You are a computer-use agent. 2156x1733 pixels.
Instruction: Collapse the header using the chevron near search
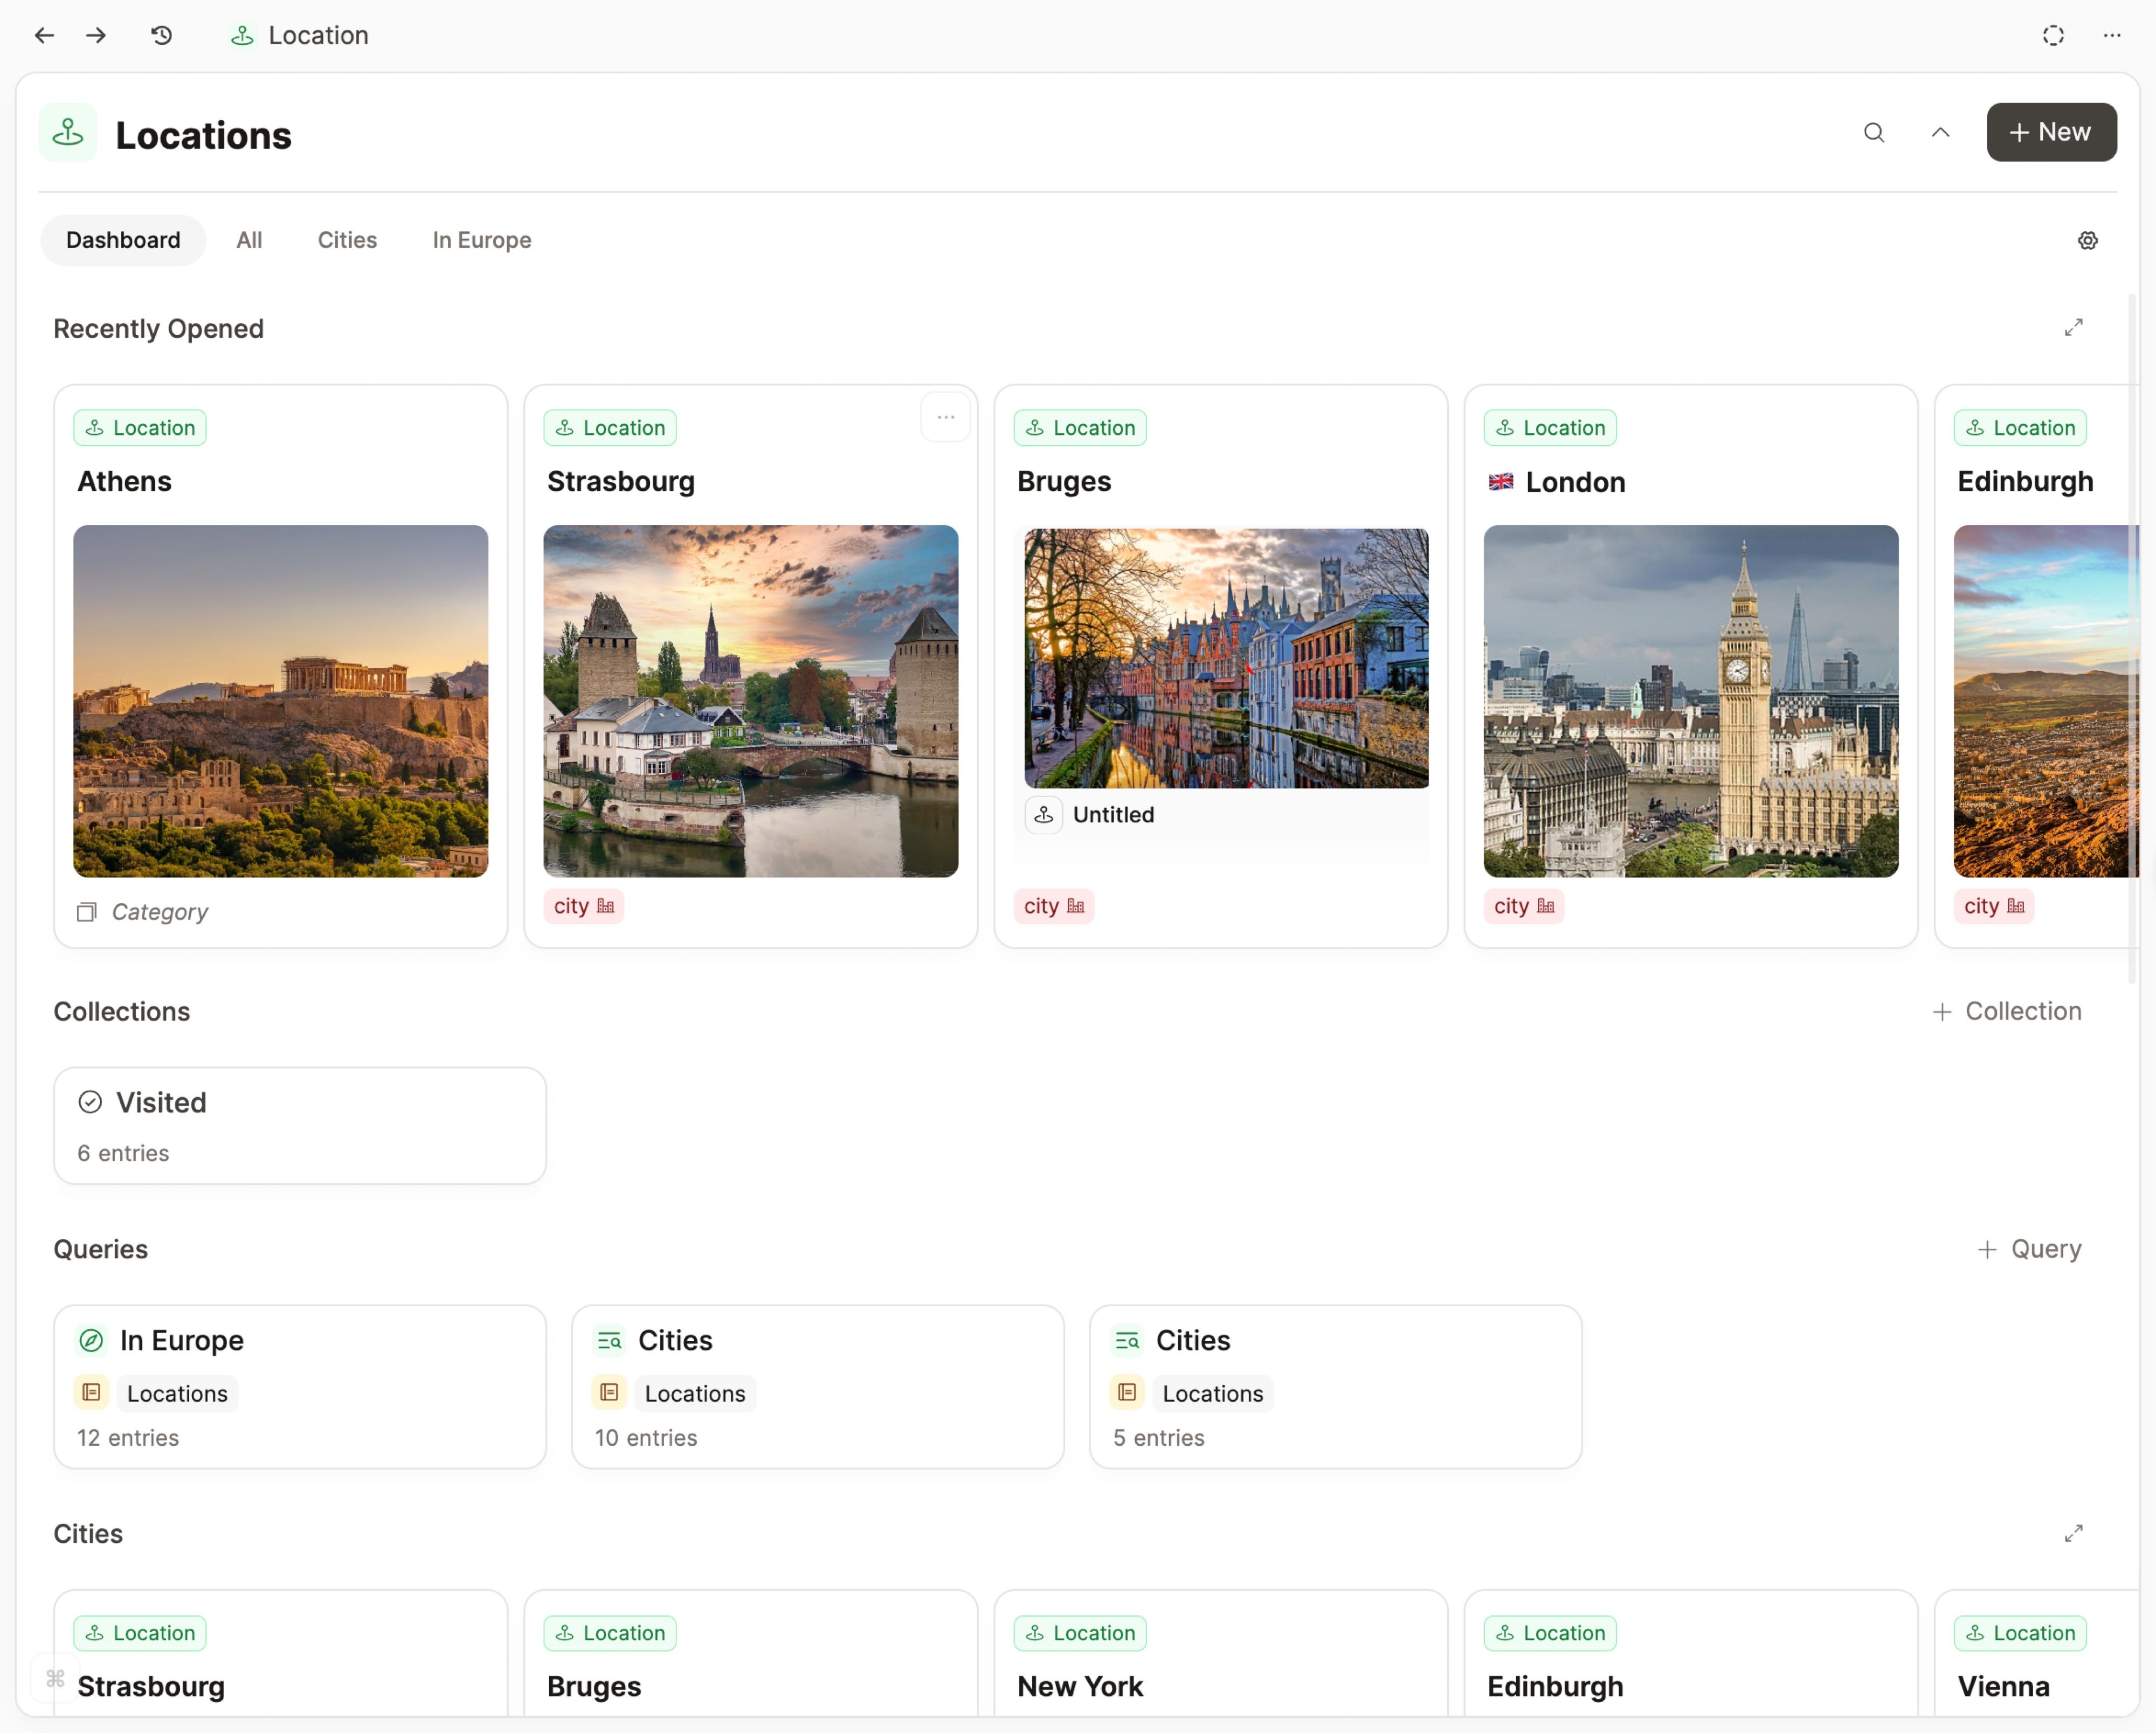(1940, 132)
